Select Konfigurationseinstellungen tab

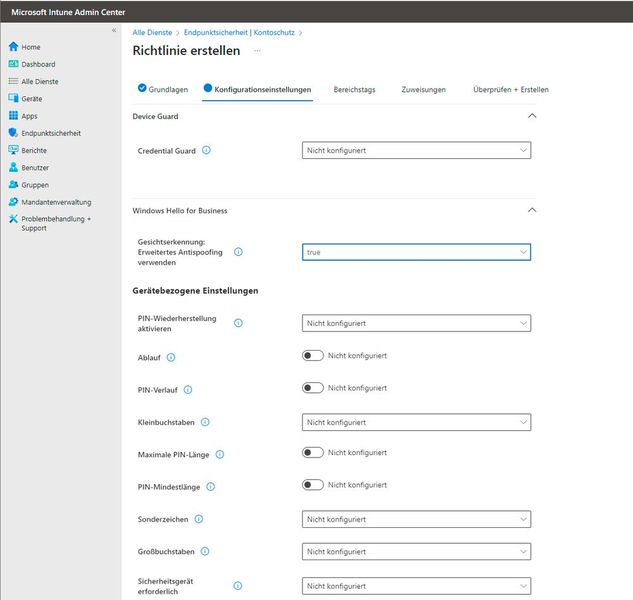coord(258,89)
